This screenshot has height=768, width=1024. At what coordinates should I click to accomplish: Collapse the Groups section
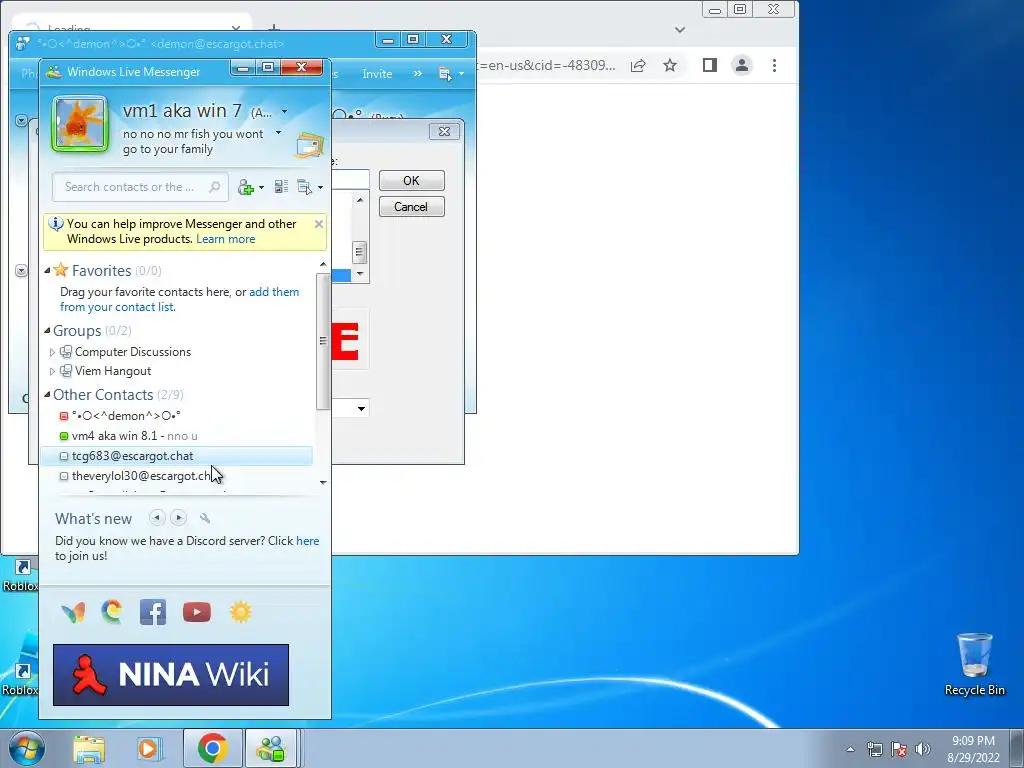pos(47,331)
